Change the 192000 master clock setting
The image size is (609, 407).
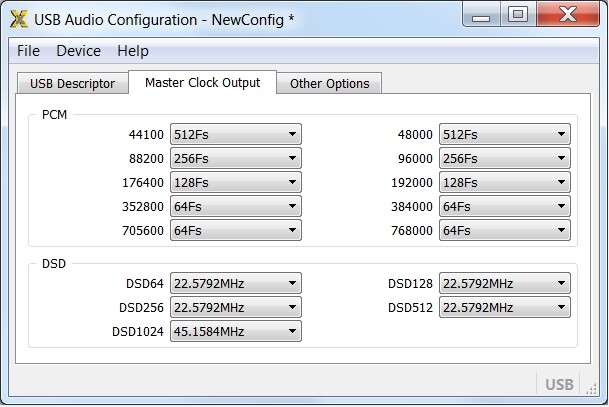[505, 183]
